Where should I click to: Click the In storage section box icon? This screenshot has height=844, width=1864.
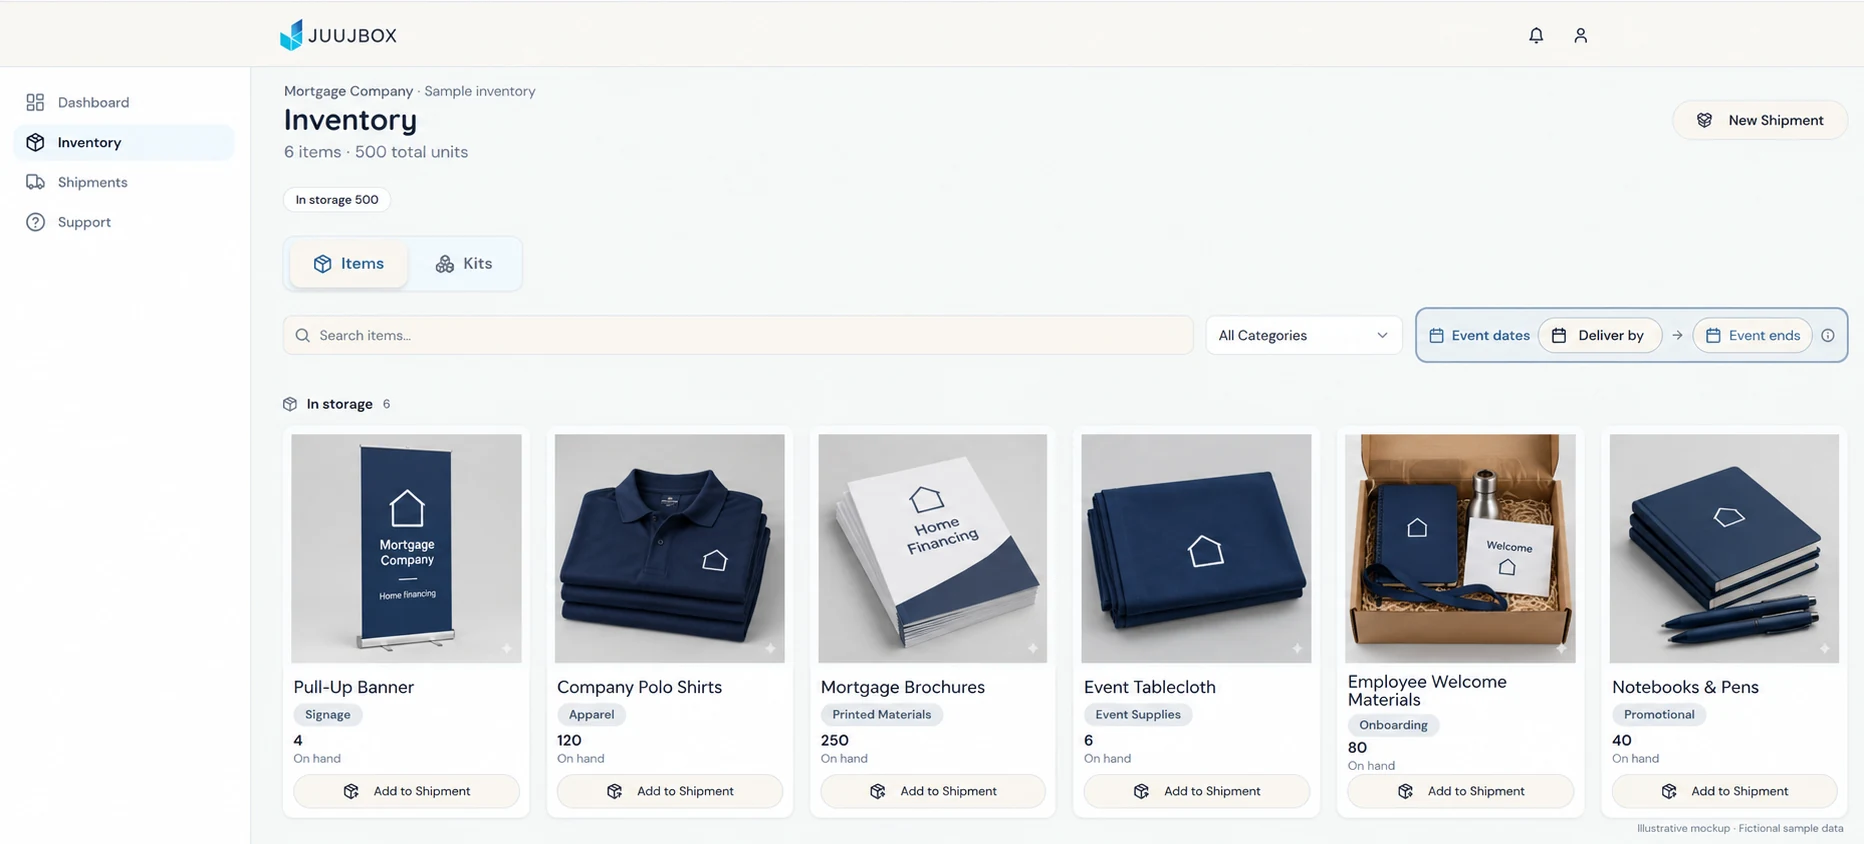click(290, 404)
